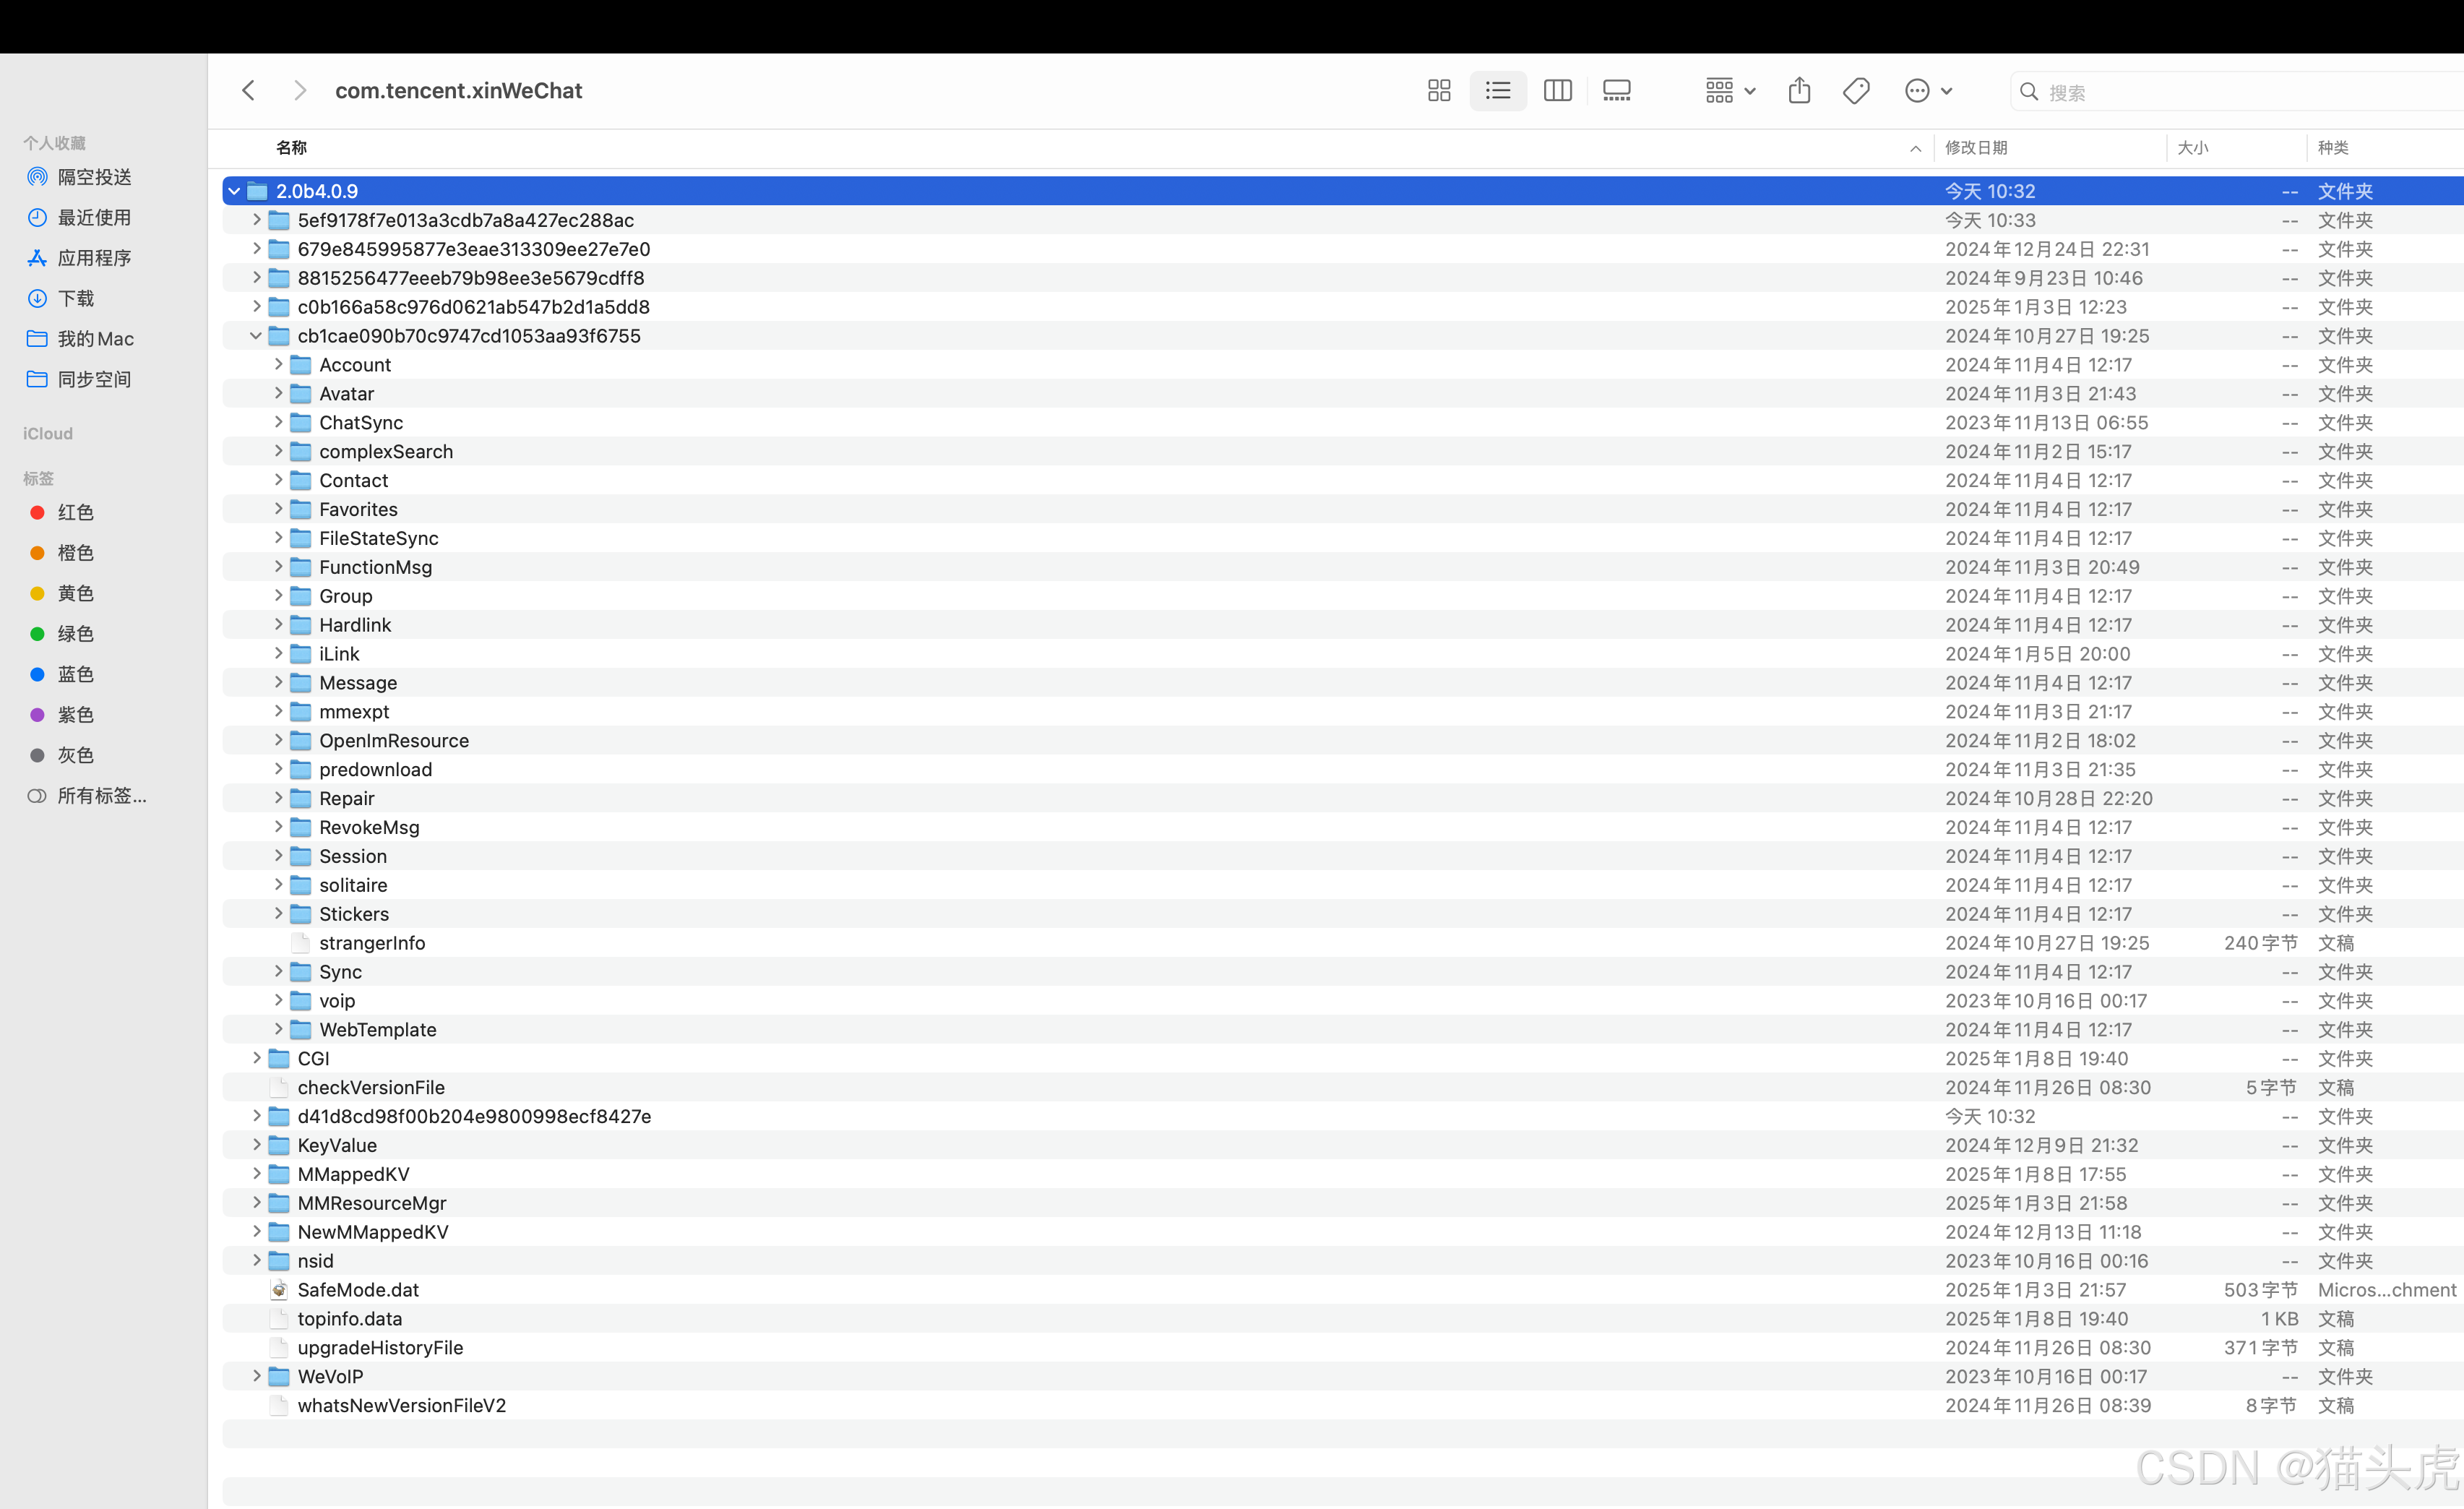Open 下载 in the sidebar
The height and width of the screenshot is (1509, 2464).
pyautogui.click(x=75, y=298)
